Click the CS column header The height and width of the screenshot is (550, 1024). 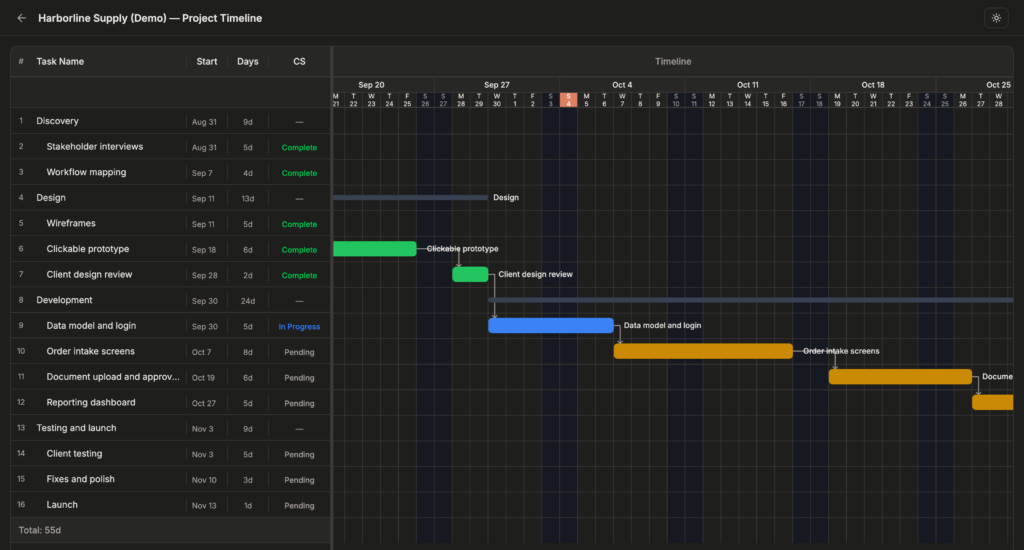pyautogui.click(x=299, y=61)
